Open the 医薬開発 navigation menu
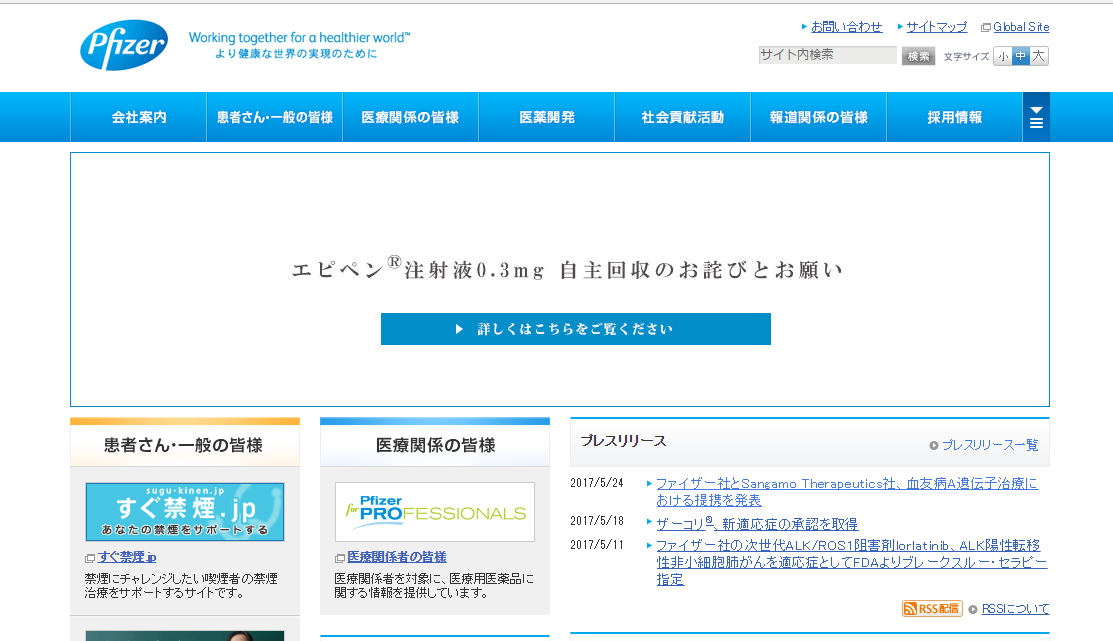 (x=547, y=117)
